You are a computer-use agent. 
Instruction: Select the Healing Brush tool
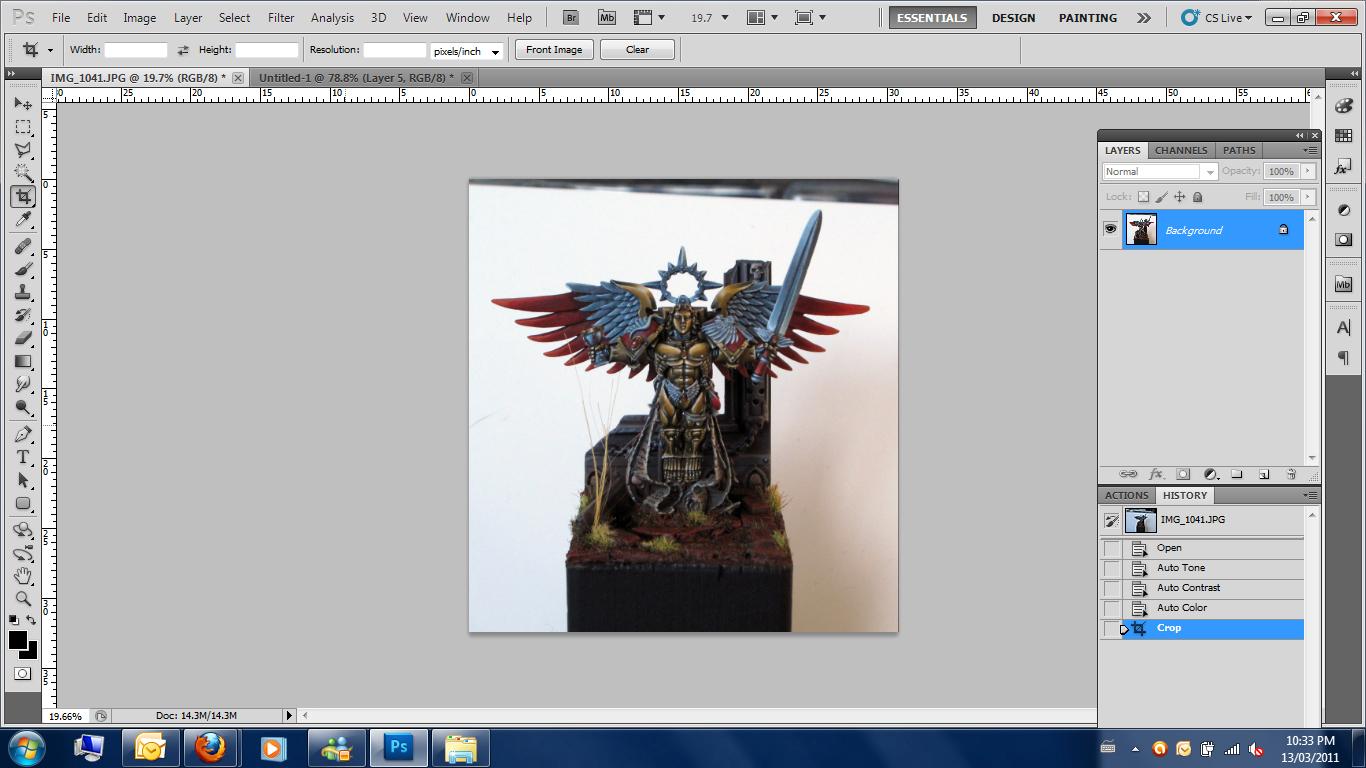(23, 246)
